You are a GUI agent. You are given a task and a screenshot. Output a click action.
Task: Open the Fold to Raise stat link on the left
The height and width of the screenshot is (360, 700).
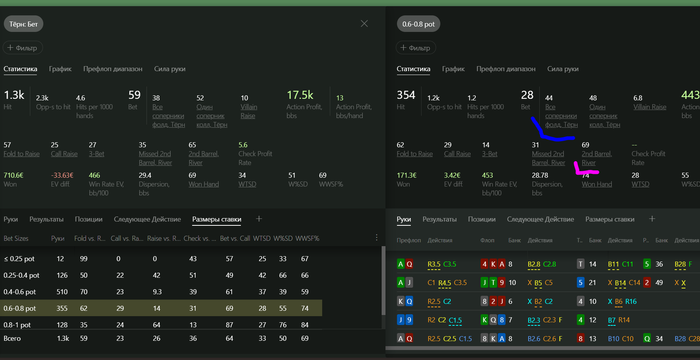(x=21, y=154)
